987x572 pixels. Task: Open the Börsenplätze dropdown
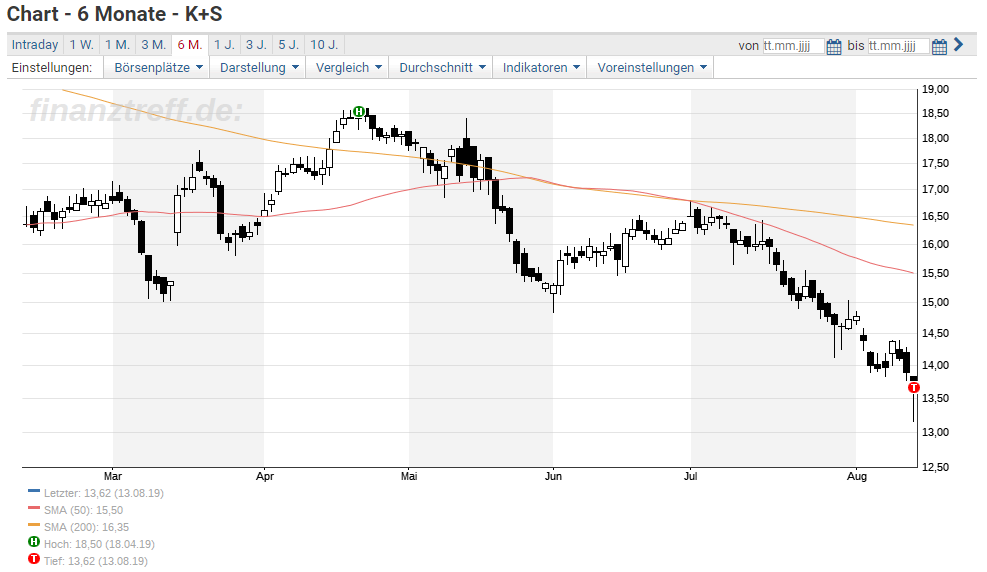(x=157, y=67)
